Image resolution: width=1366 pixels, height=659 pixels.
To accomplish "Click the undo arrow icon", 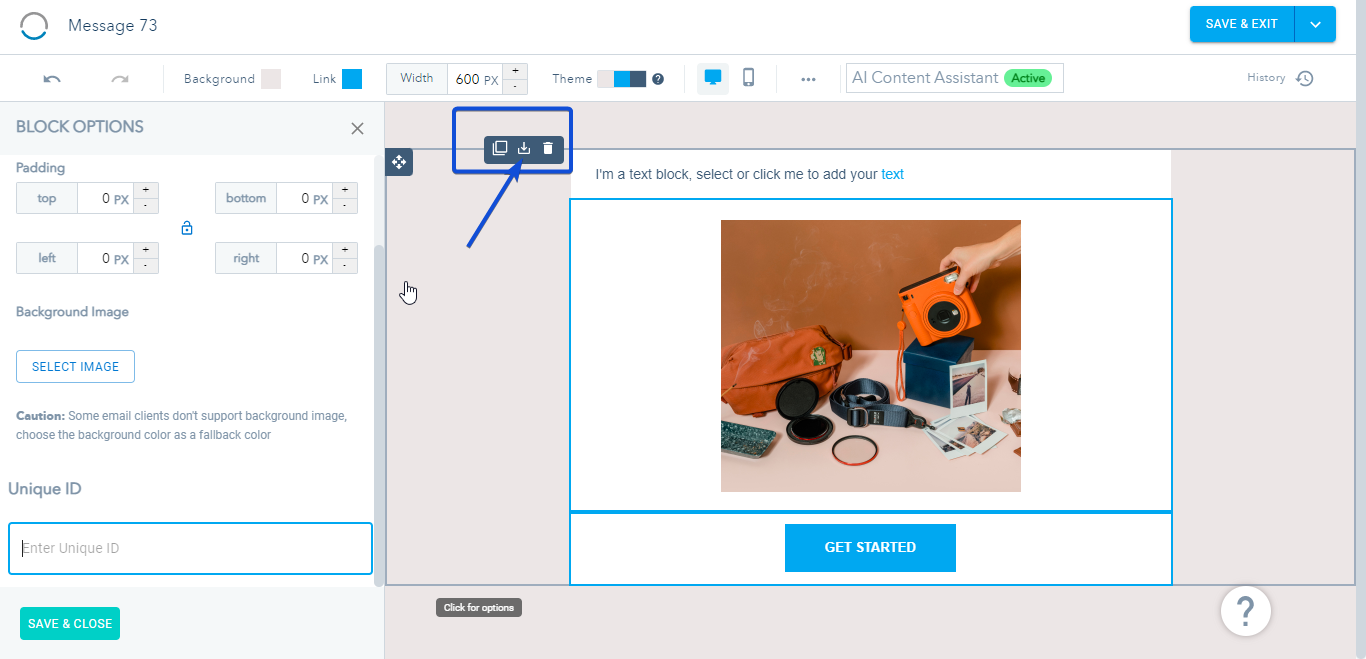I will coord(52,79).
